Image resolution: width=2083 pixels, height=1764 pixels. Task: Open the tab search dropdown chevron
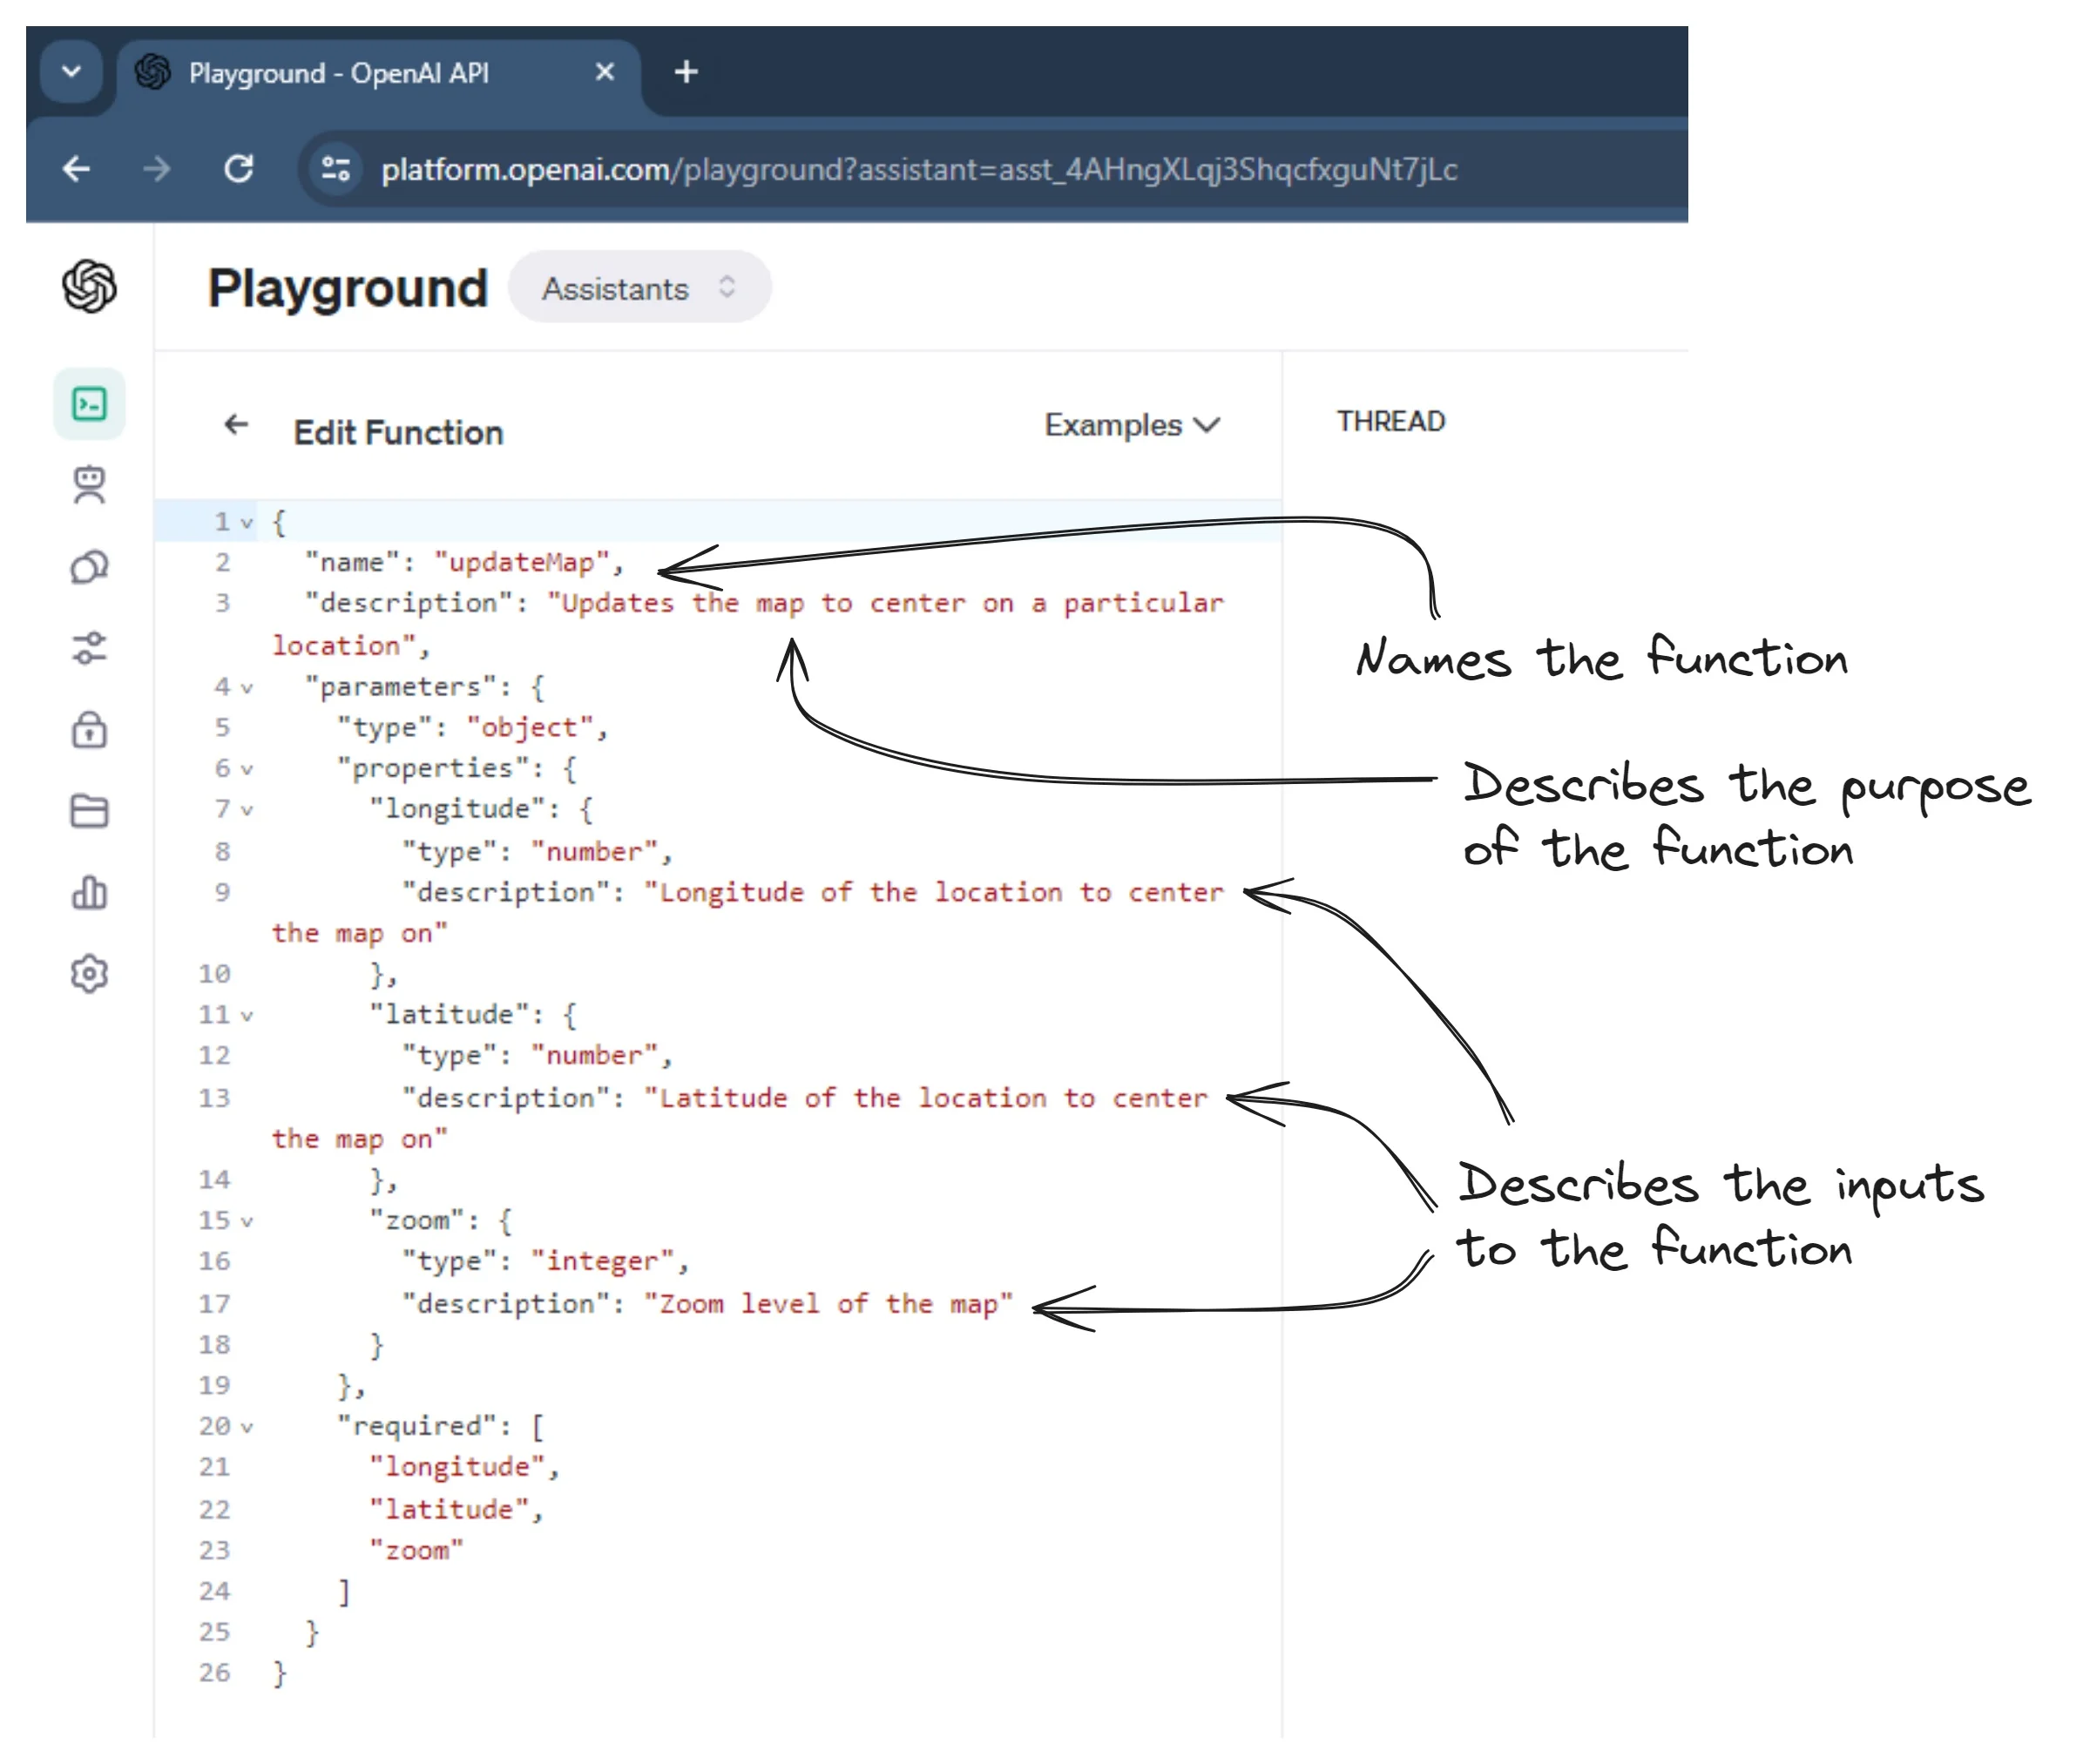click(71, 72)
